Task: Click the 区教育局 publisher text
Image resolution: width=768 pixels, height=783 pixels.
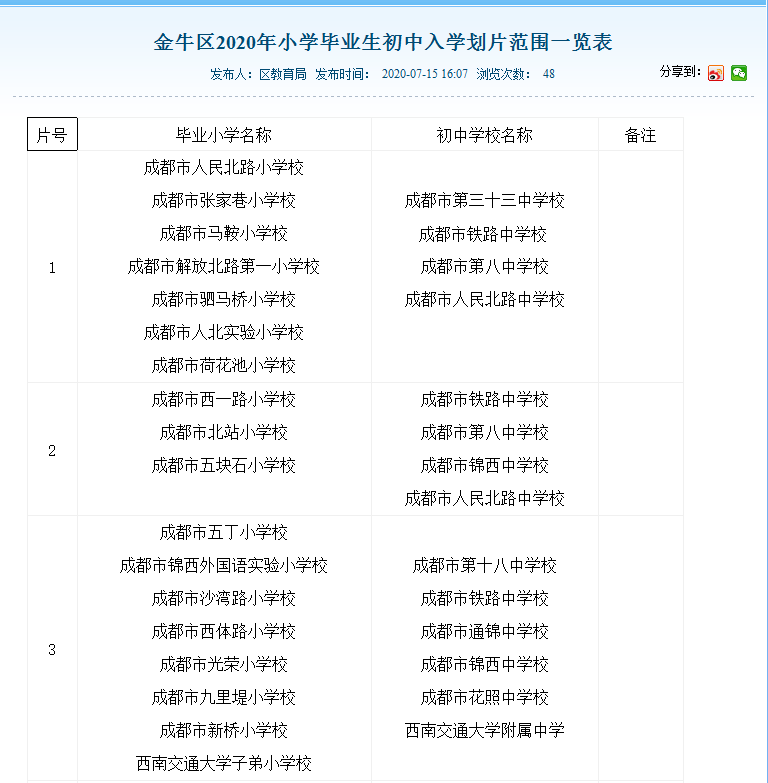Action: [282, 74]
